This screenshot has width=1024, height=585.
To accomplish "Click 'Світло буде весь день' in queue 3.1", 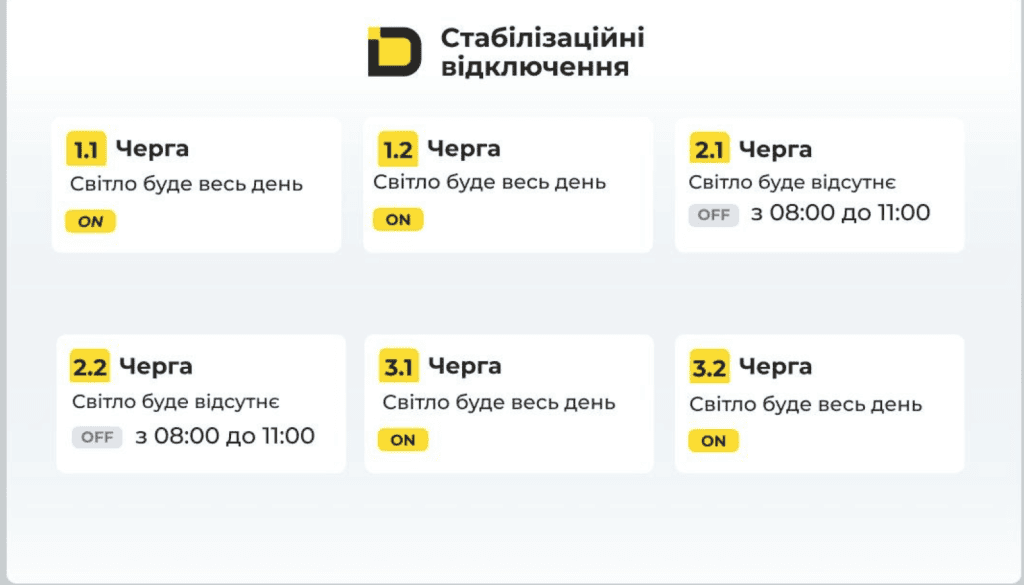I will point(499,402).
